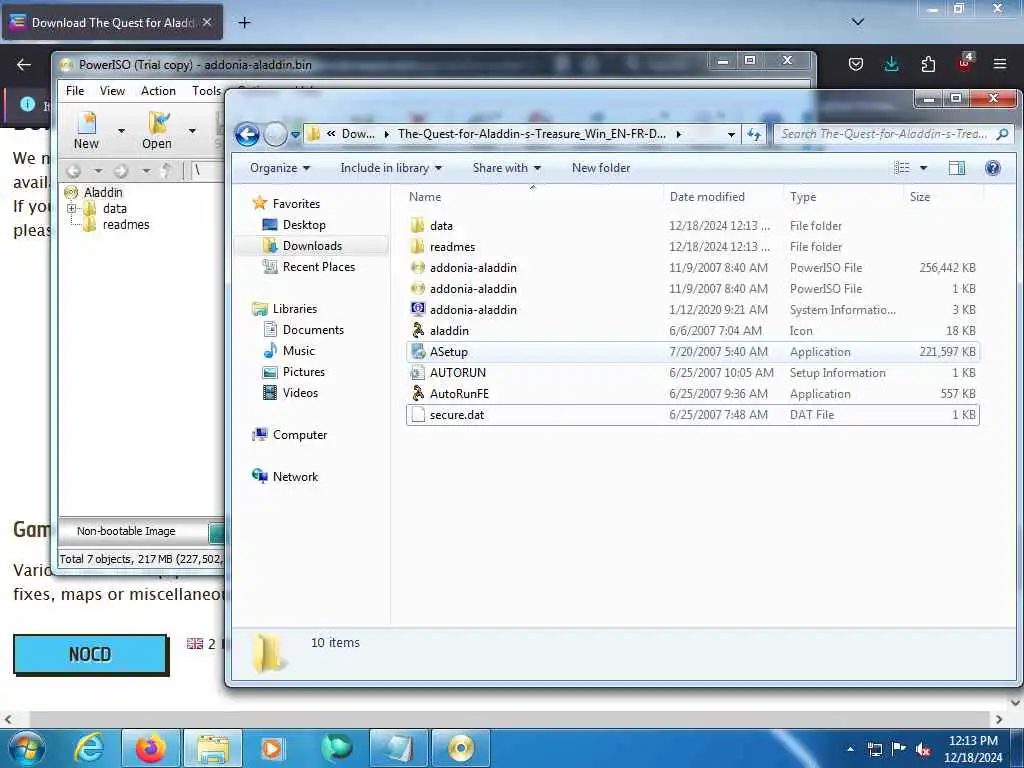
Task: Open Firefox hamburger menu
Action: pyautogui.click(x=999, y=64)
